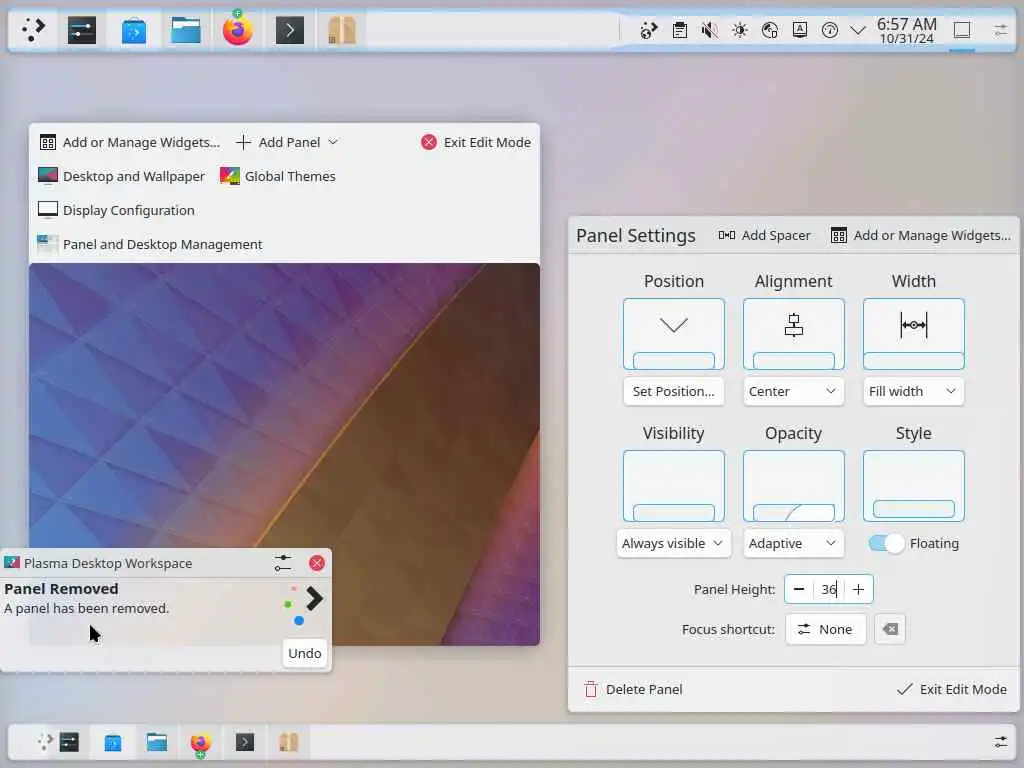Launch Firefox from the top panel
The height and width of the screenshot is (768, 1024).
238,30
